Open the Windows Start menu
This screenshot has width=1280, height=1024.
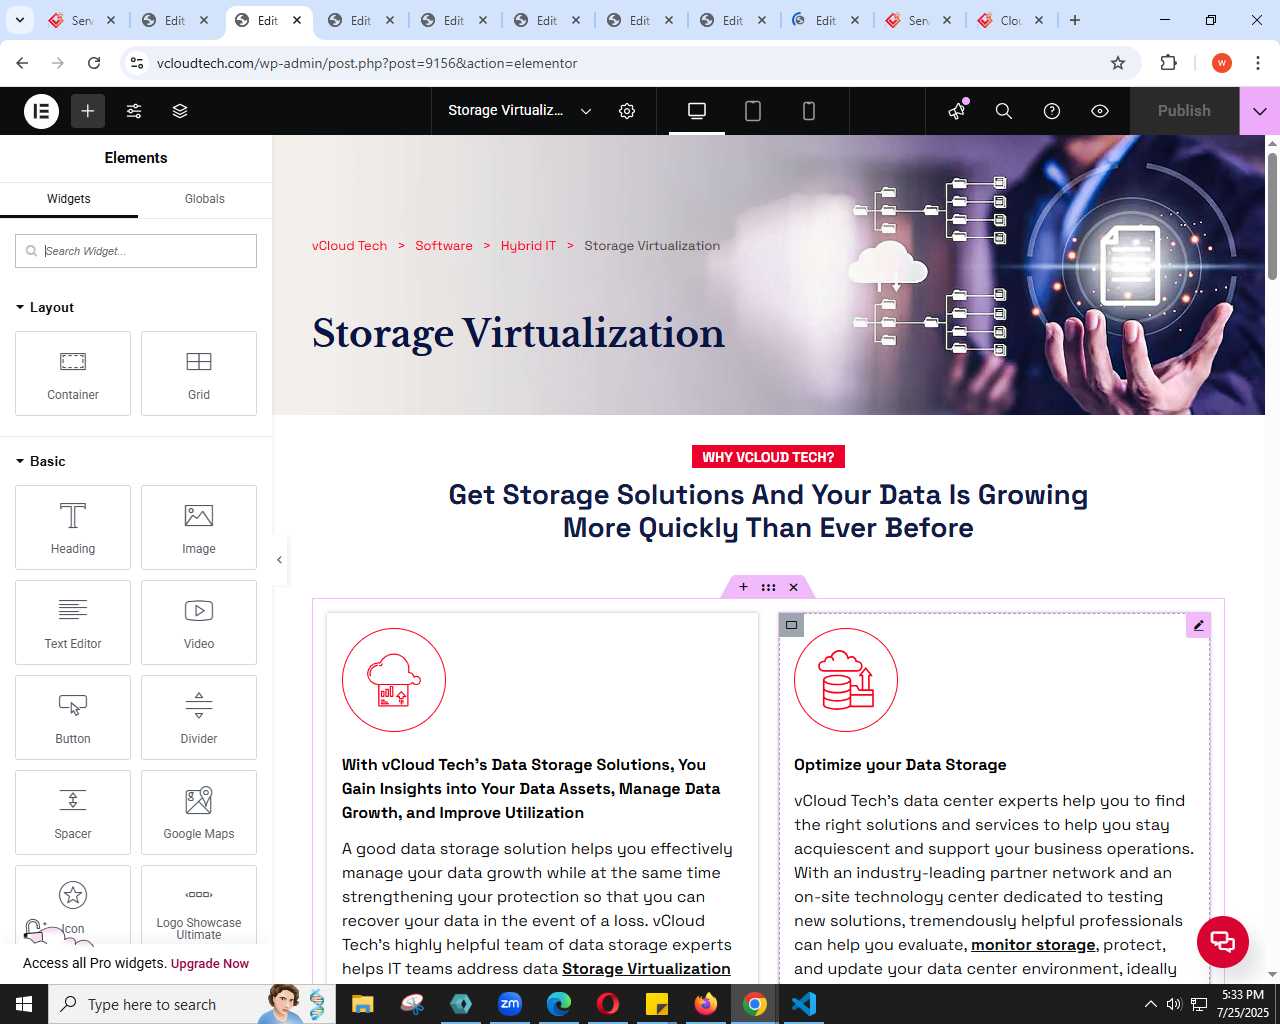[24, 1004]
